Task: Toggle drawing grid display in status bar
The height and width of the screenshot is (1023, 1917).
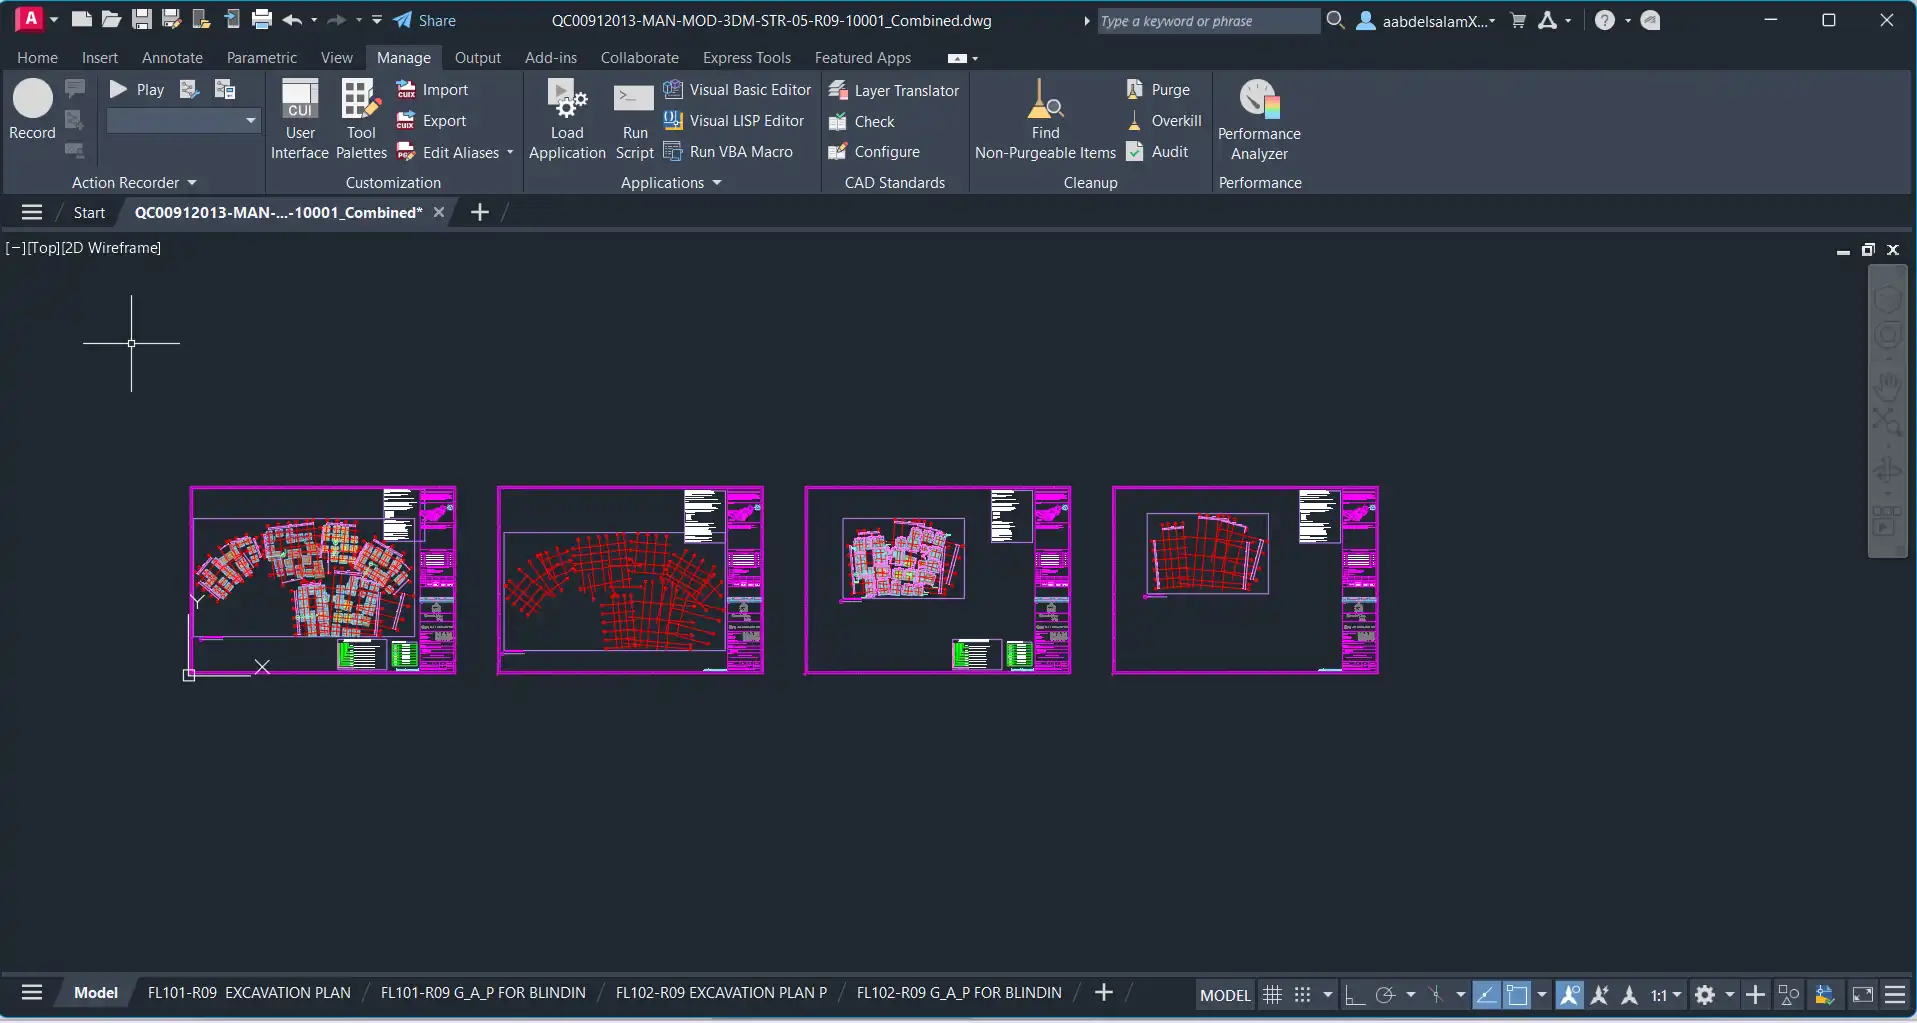Action: (x=1272, y=994)
